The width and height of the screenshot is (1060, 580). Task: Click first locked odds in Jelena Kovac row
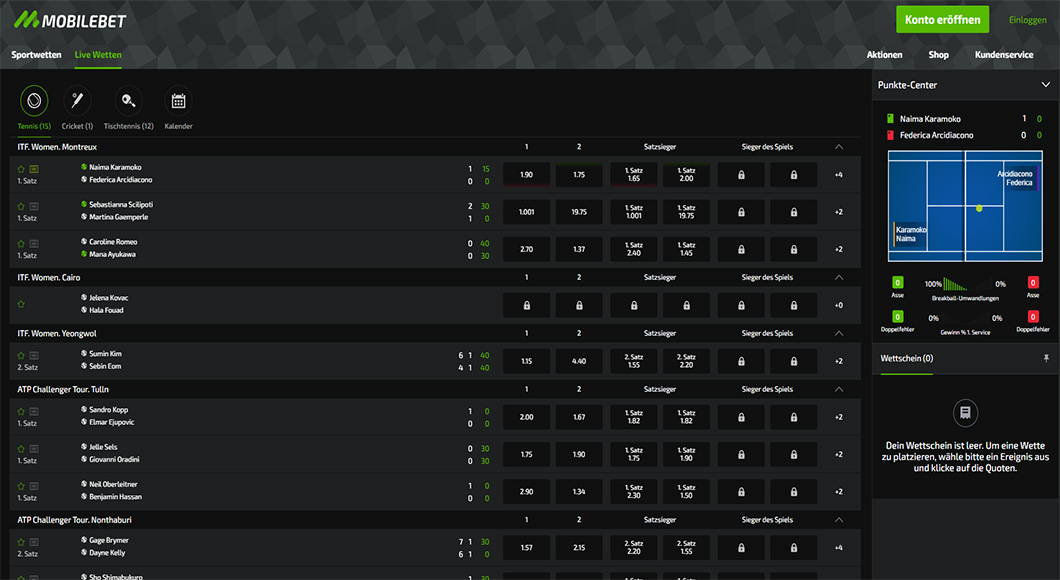[527, 306]
